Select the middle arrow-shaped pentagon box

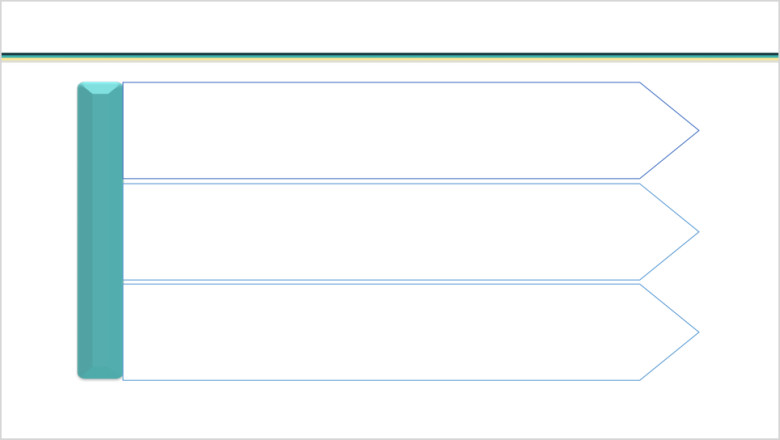click(x=410, y=232)
